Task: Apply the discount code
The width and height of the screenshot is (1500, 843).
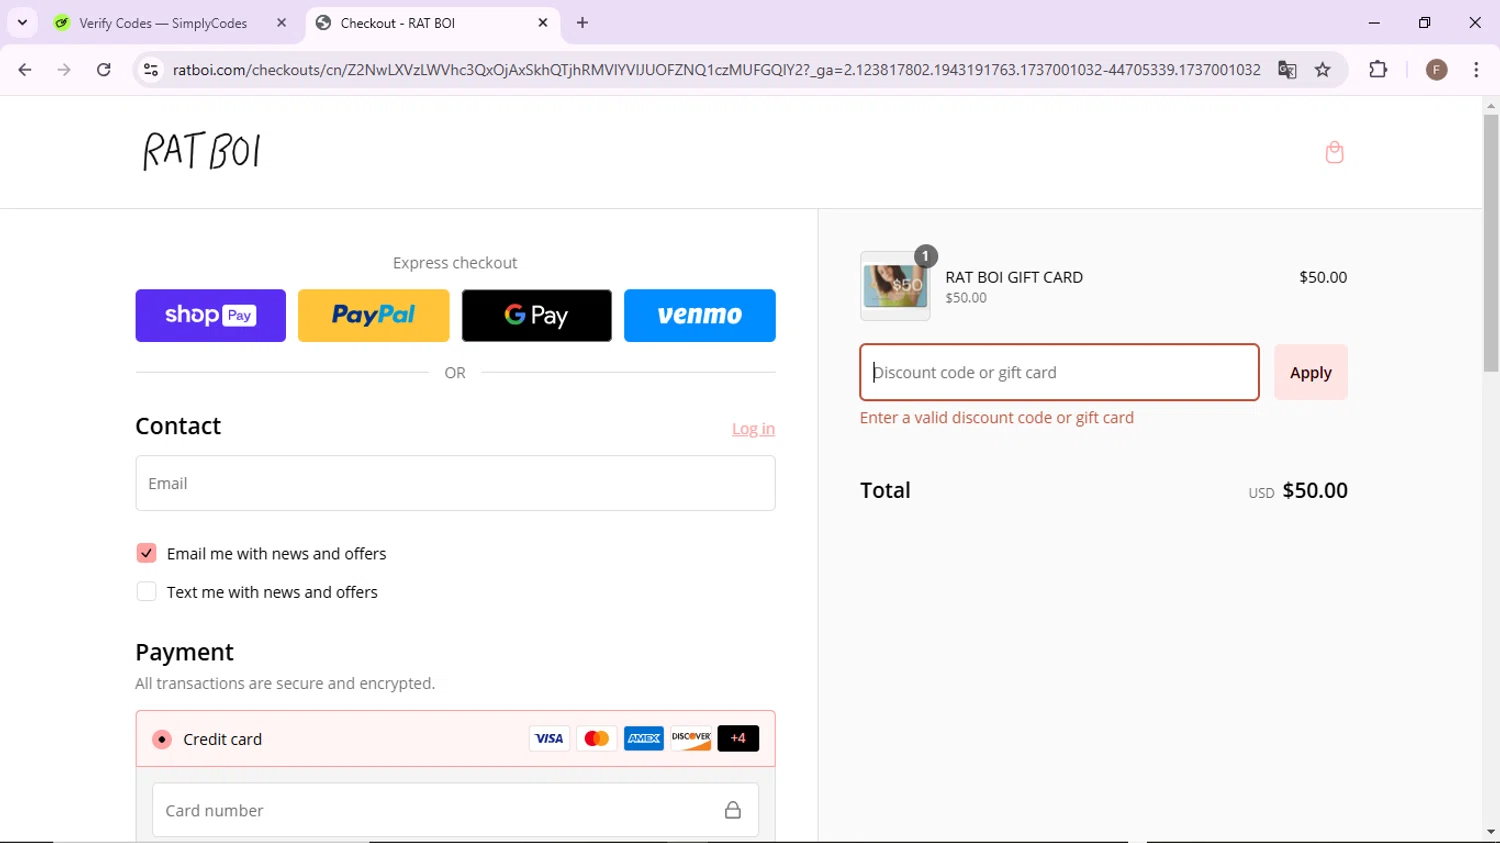Action: 1311,372
